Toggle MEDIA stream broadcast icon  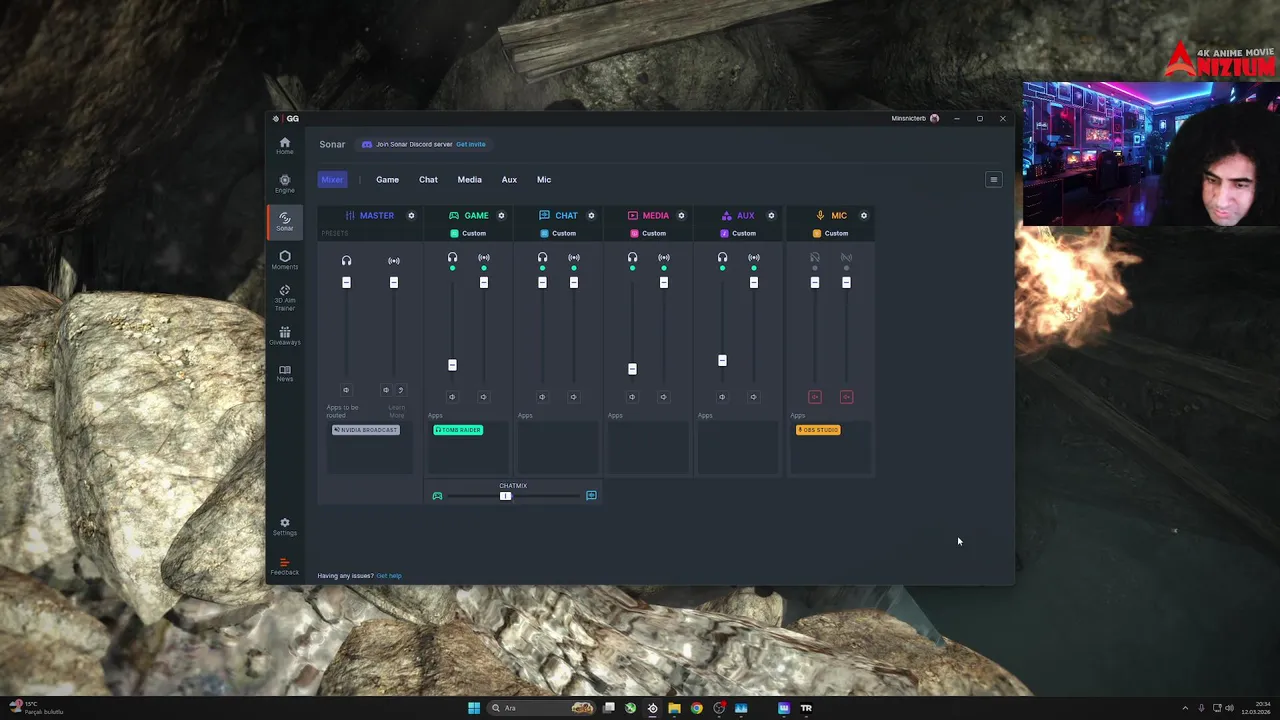[x=664, y=258]
